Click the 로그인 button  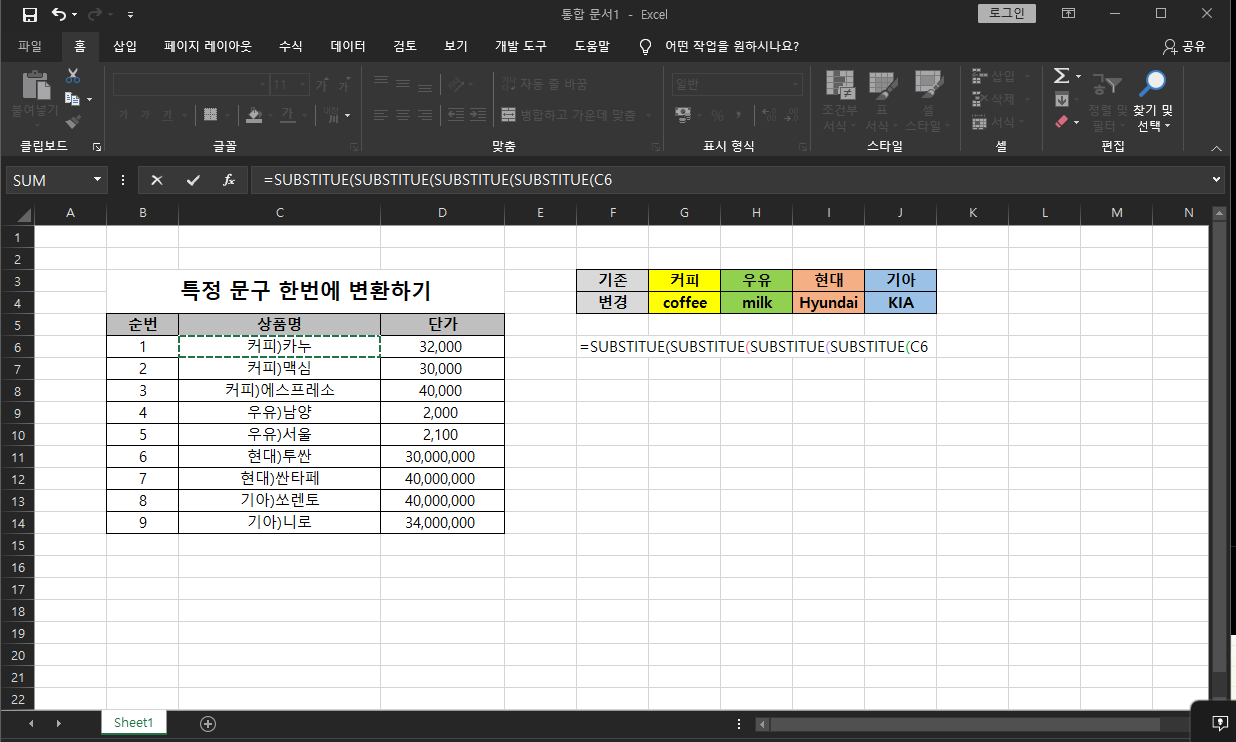click(x=1006, y=14)
